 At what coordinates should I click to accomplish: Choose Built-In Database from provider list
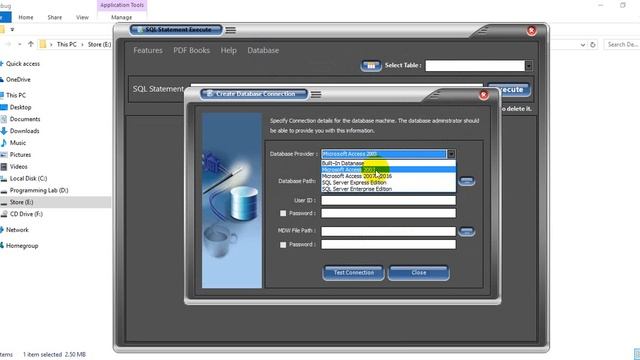(388, 163)
